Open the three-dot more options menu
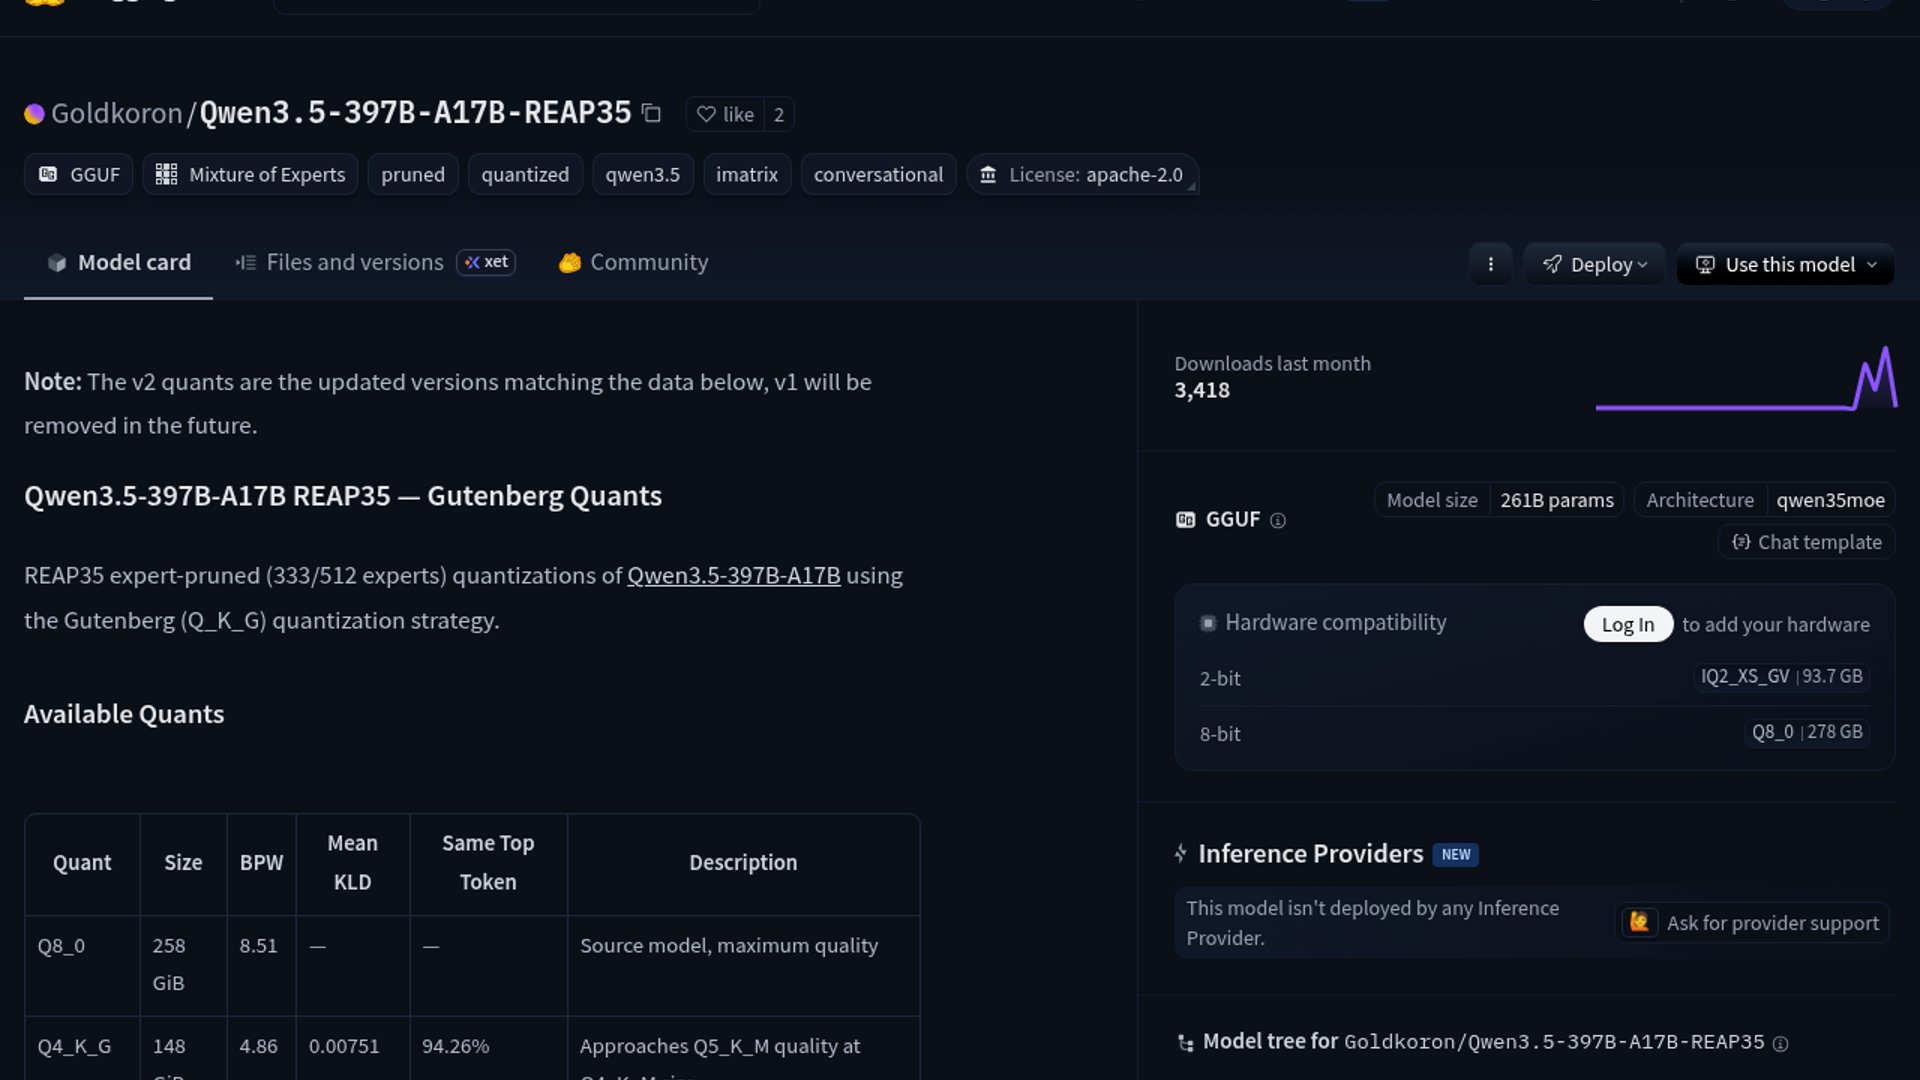Image resolution: width=1920 pixels, height=1080 pixels. pos(1490,264)
